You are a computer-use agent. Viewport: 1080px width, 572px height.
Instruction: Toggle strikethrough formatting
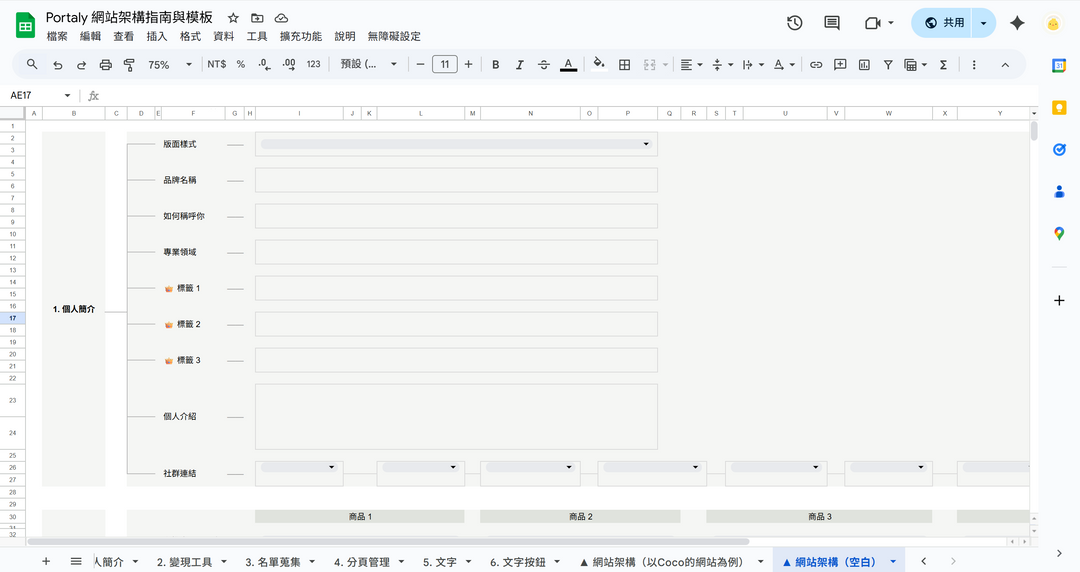click(x=544, y=65)
